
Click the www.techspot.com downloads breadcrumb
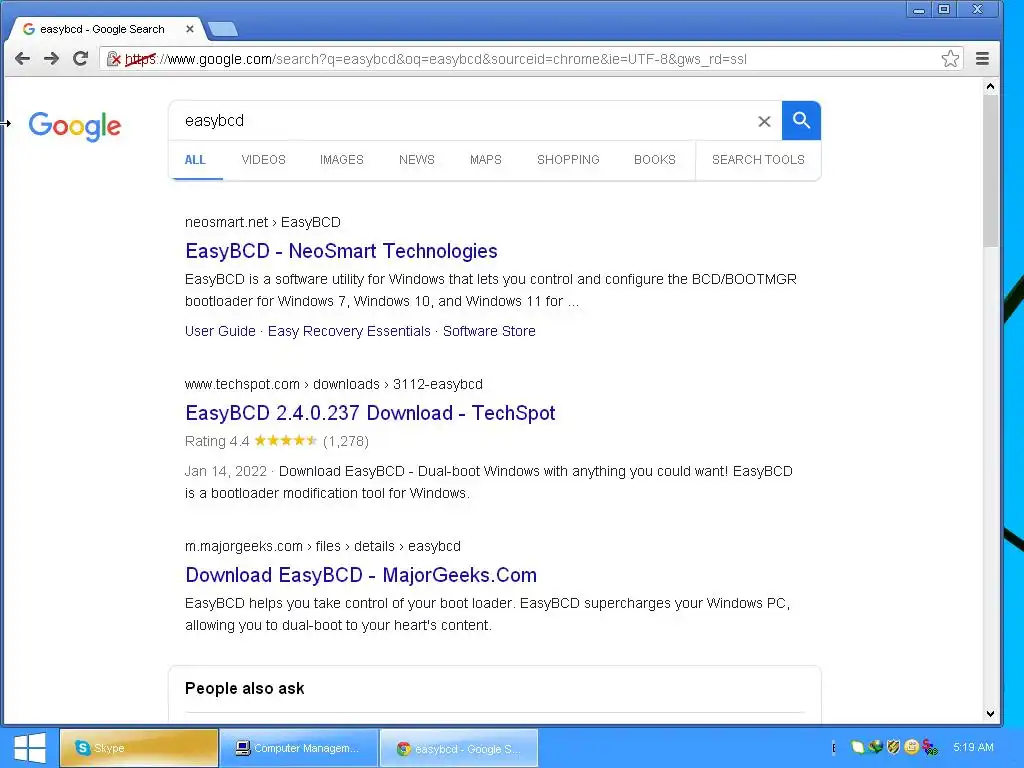(334, 384)
